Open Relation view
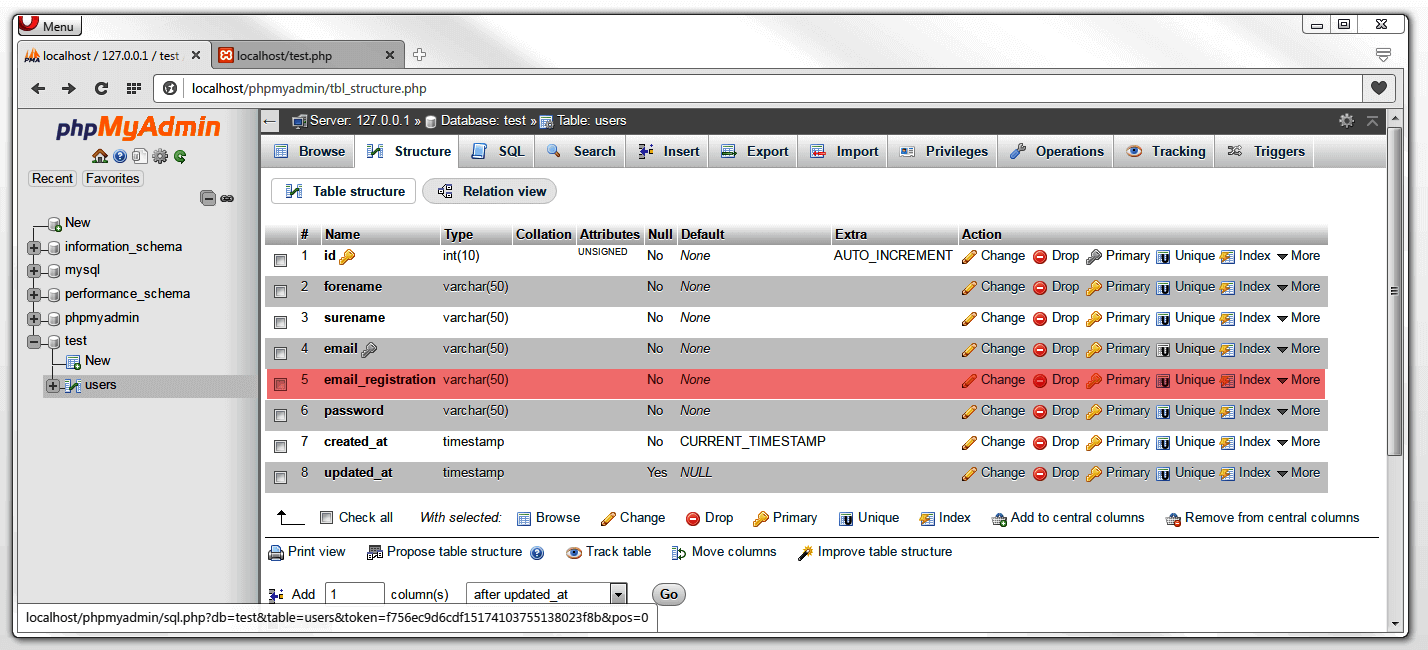This screenshot has width=1428, height=650. (x=489, y=191)
